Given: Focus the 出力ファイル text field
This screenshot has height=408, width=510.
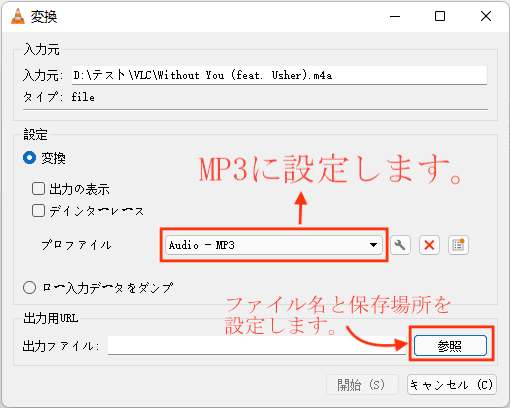Looking at the screenshot, I should click(257, 346).
